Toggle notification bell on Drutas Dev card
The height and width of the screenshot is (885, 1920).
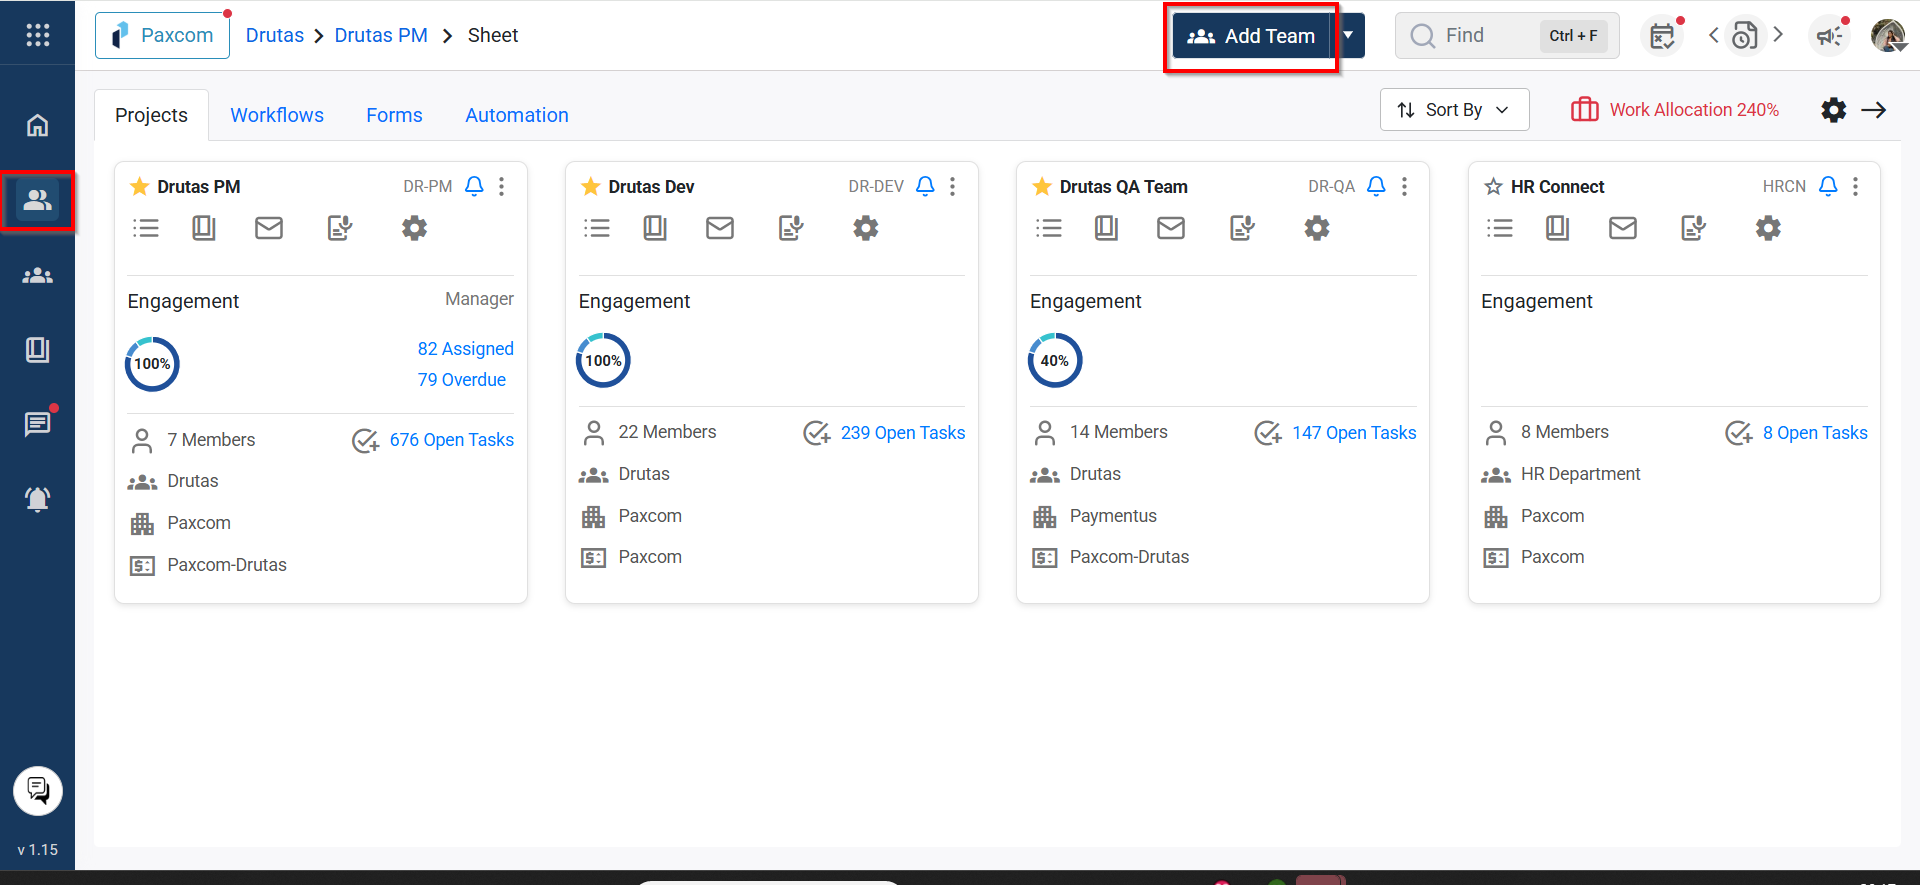tap(925, 186)
